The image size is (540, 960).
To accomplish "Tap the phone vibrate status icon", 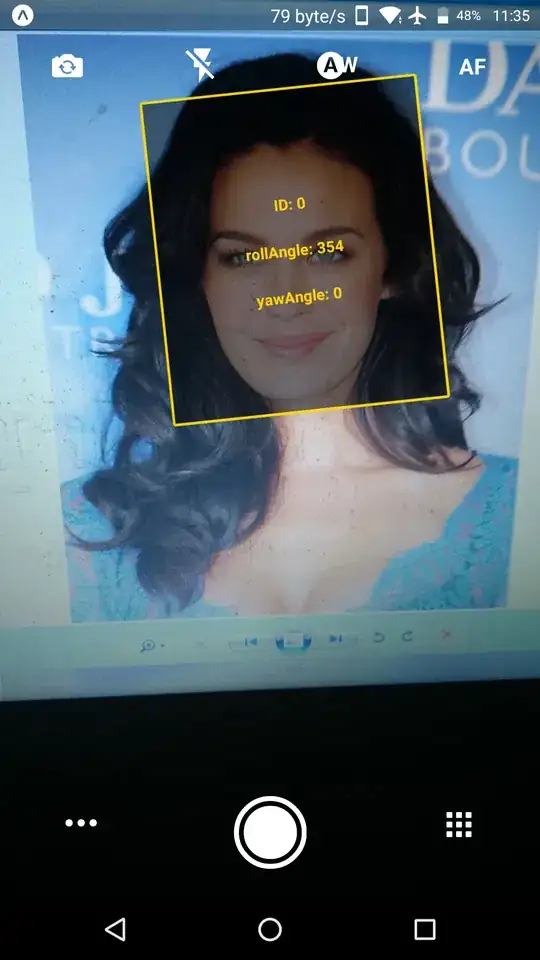I will pyautogui.click(x=362, y=16).
